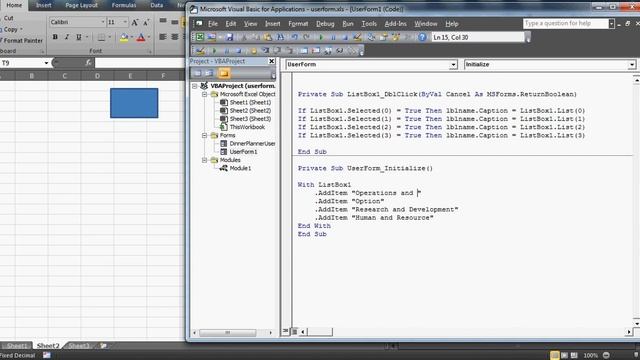
Task: Collapse the Microsoft Excel Objects folder
Action: click(x=204, y=94)
